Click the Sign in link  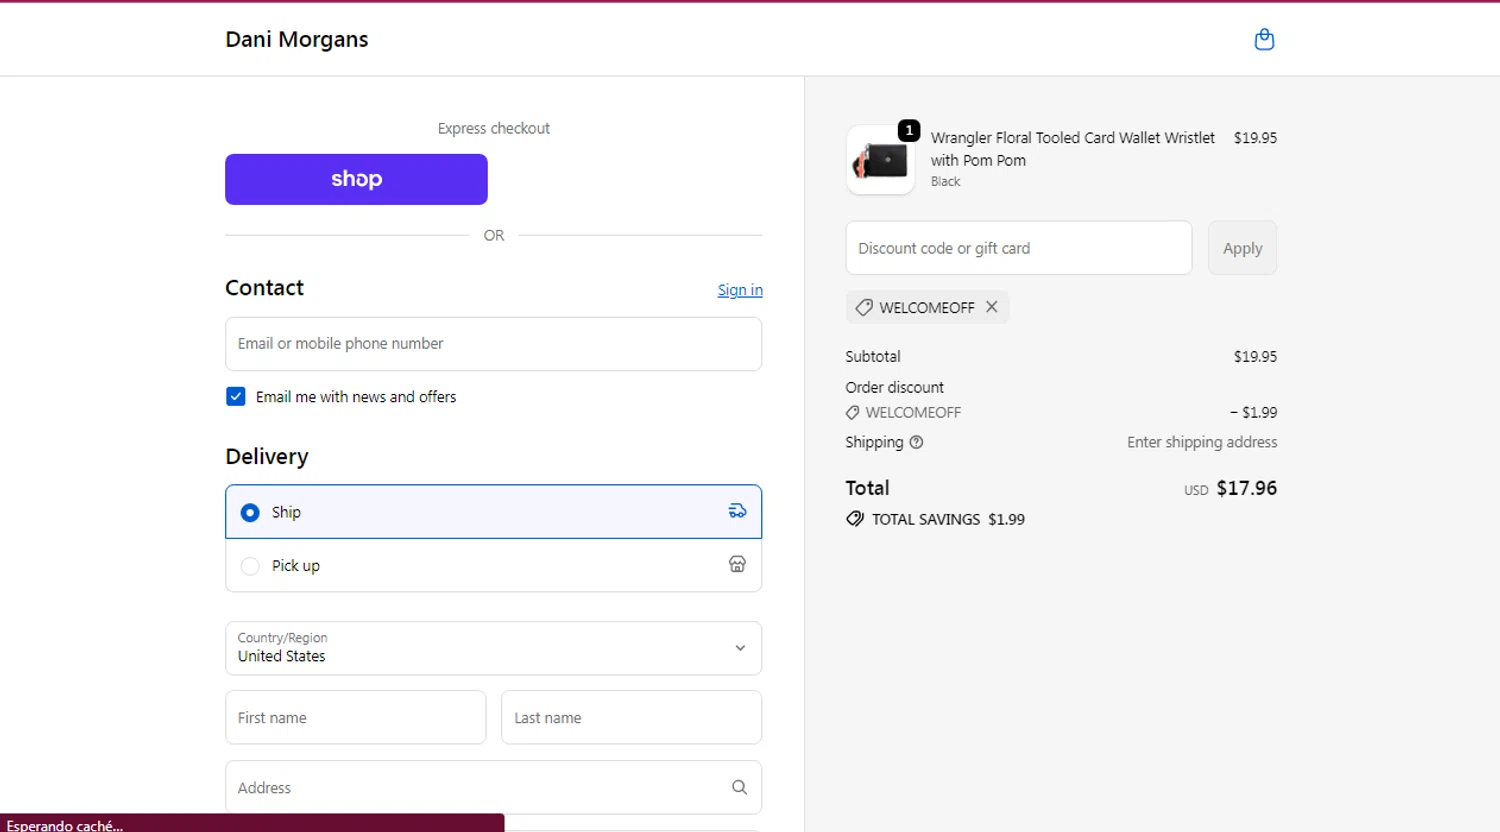coord(740,290)
